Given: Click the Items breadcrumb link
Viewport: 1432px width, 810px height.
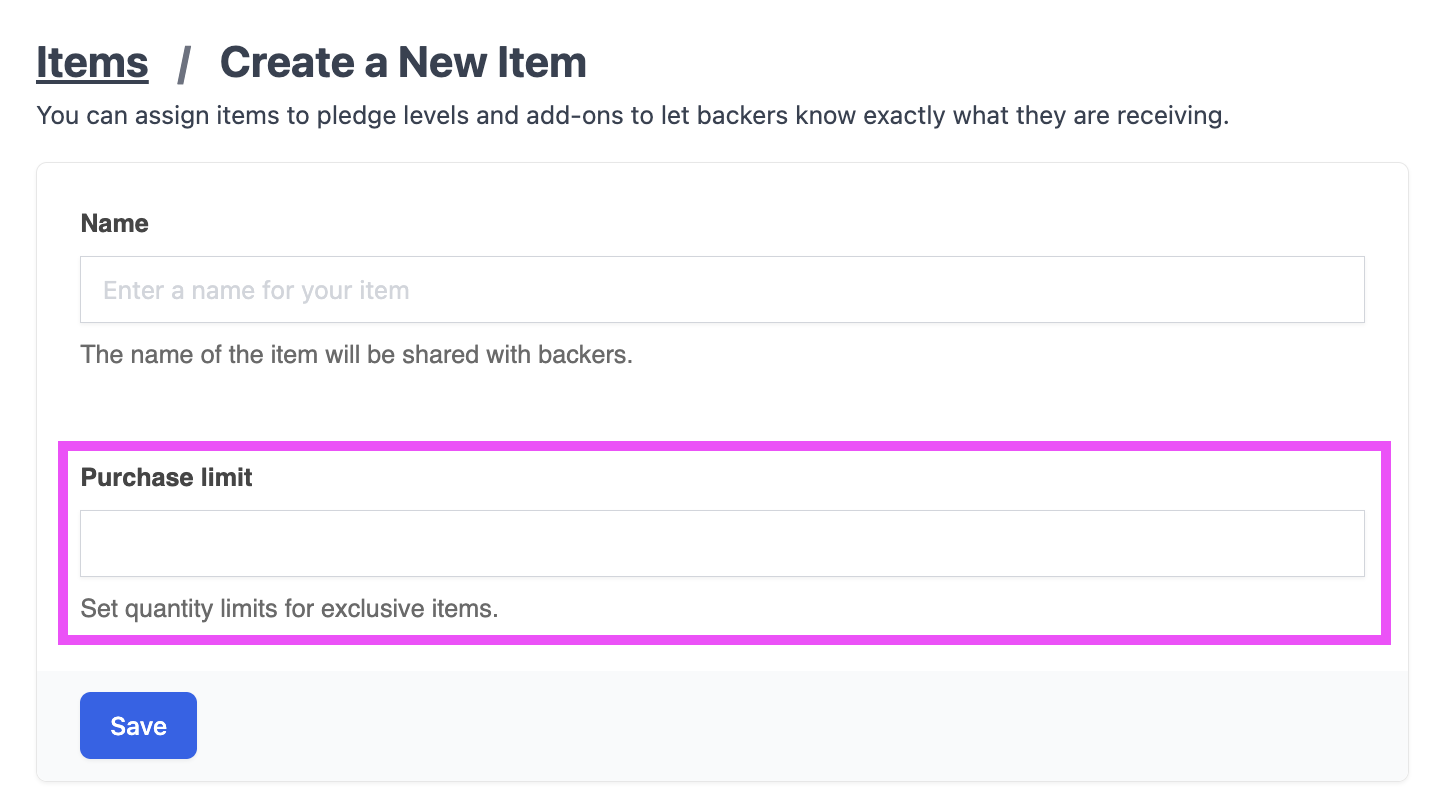Looking at the screenshot, I should point(92,62).
